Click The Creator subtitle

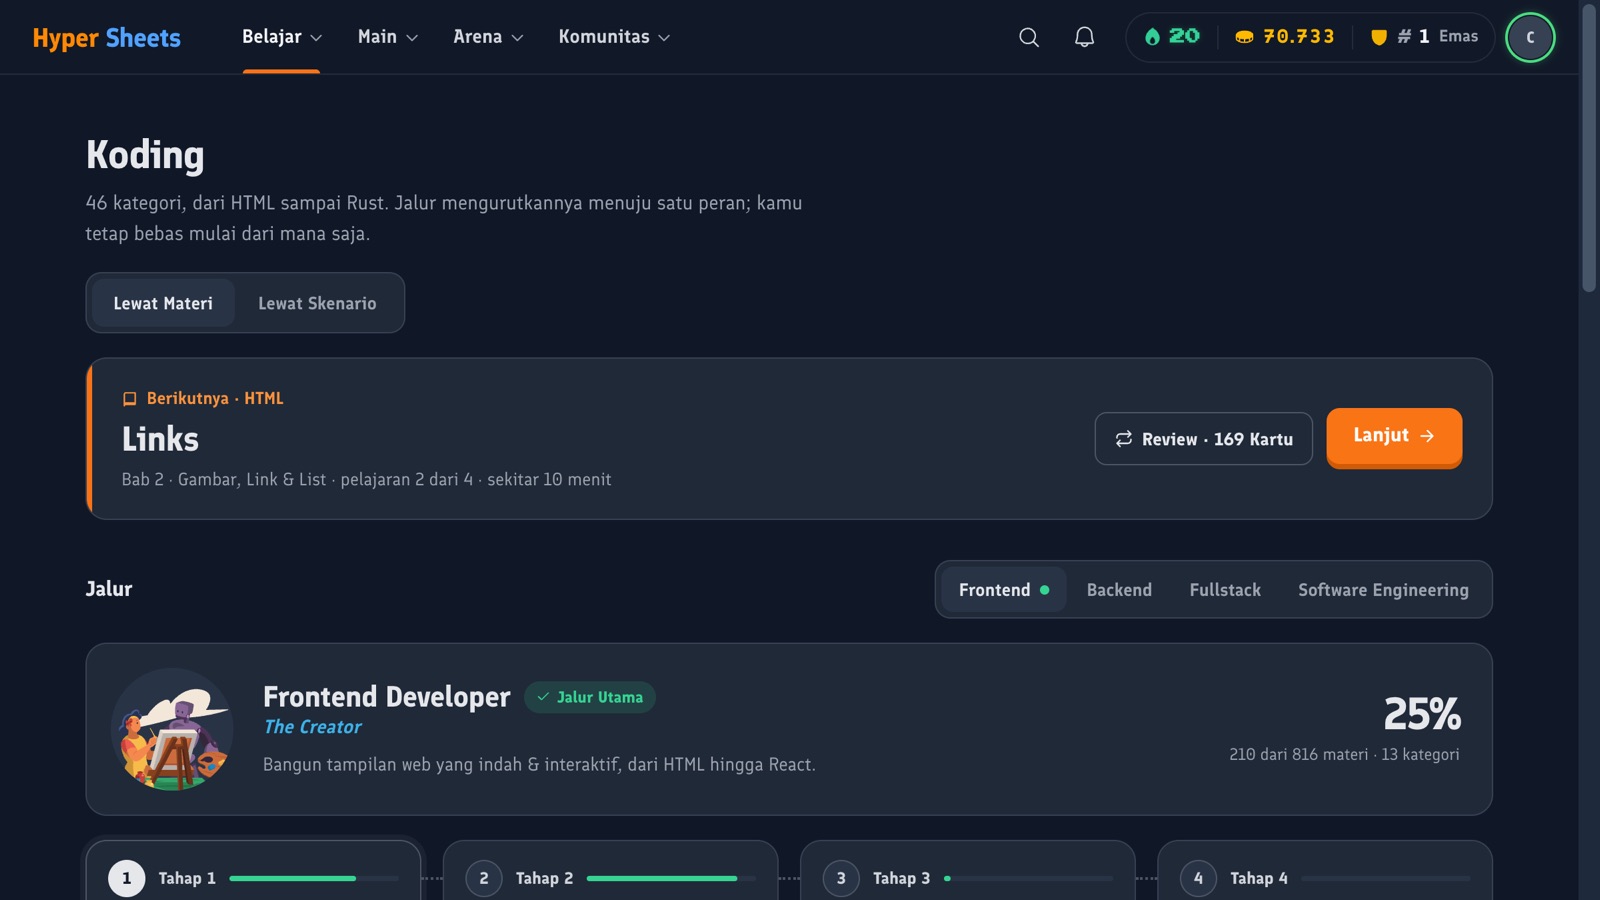point(312,727)
